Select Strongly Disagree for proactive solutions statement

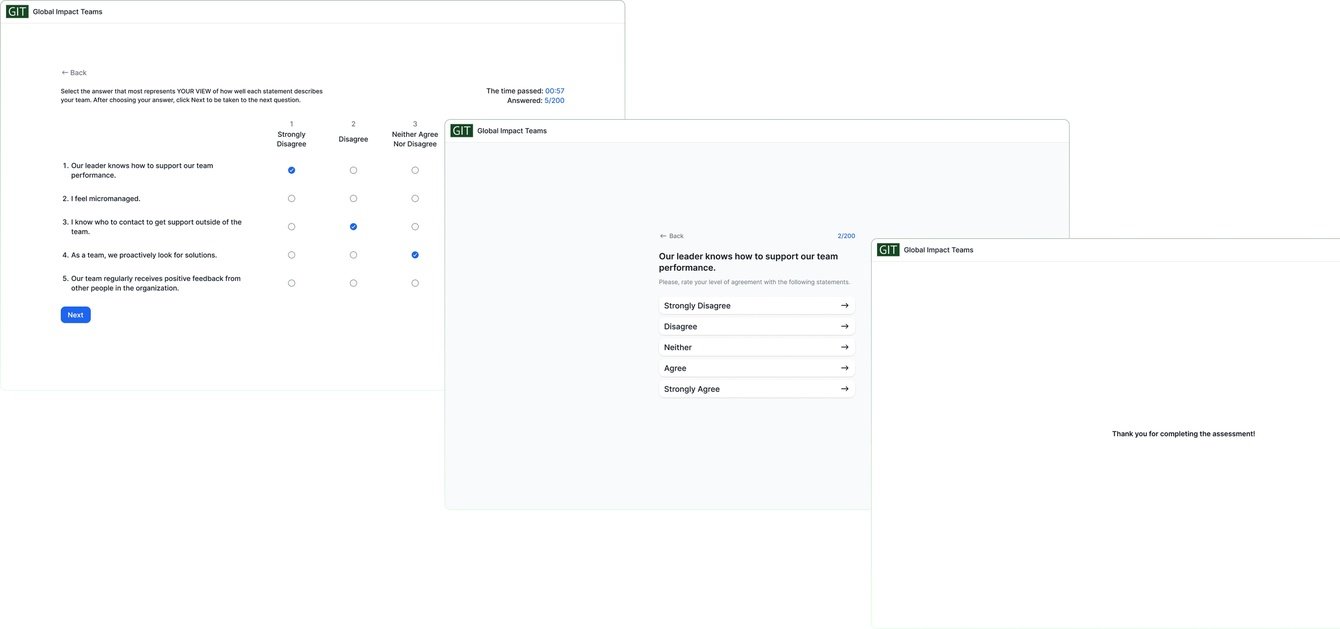click(292, 255)
